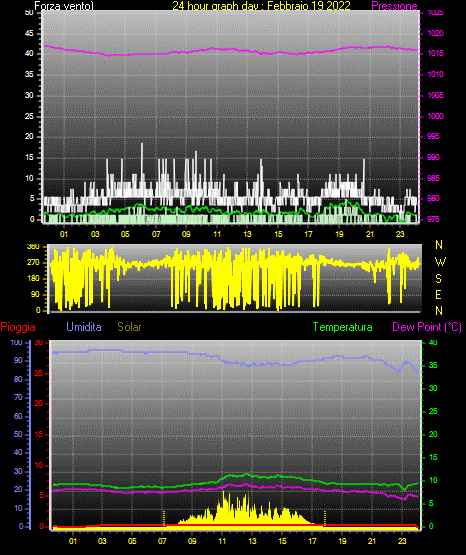Click the Pressione legend label
The width and height of the screenshot is (466, 555).
(x=394, y=6)
